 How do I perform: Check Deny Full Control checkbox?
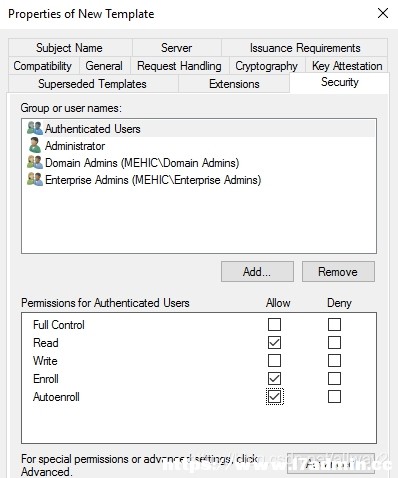point(334,324)
